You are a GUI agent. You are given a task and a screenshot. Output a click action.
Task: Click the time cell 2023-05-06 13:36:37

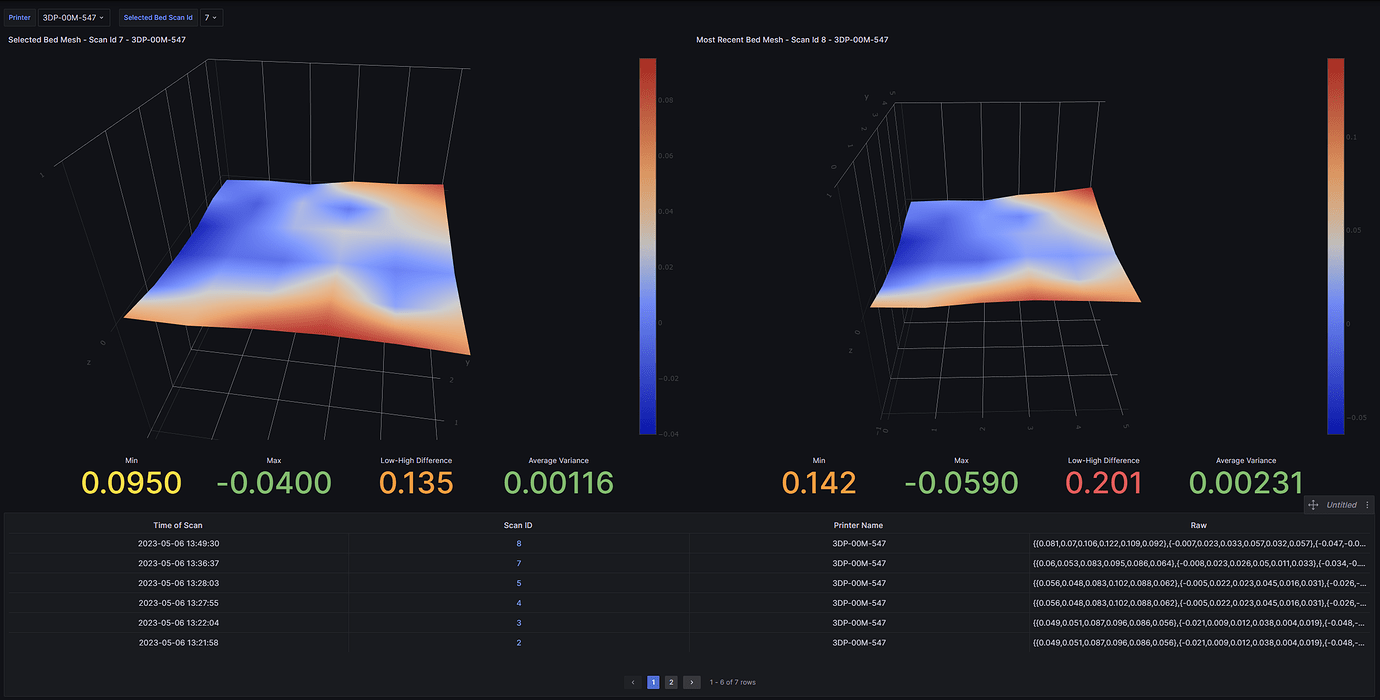tap(178, 564)
